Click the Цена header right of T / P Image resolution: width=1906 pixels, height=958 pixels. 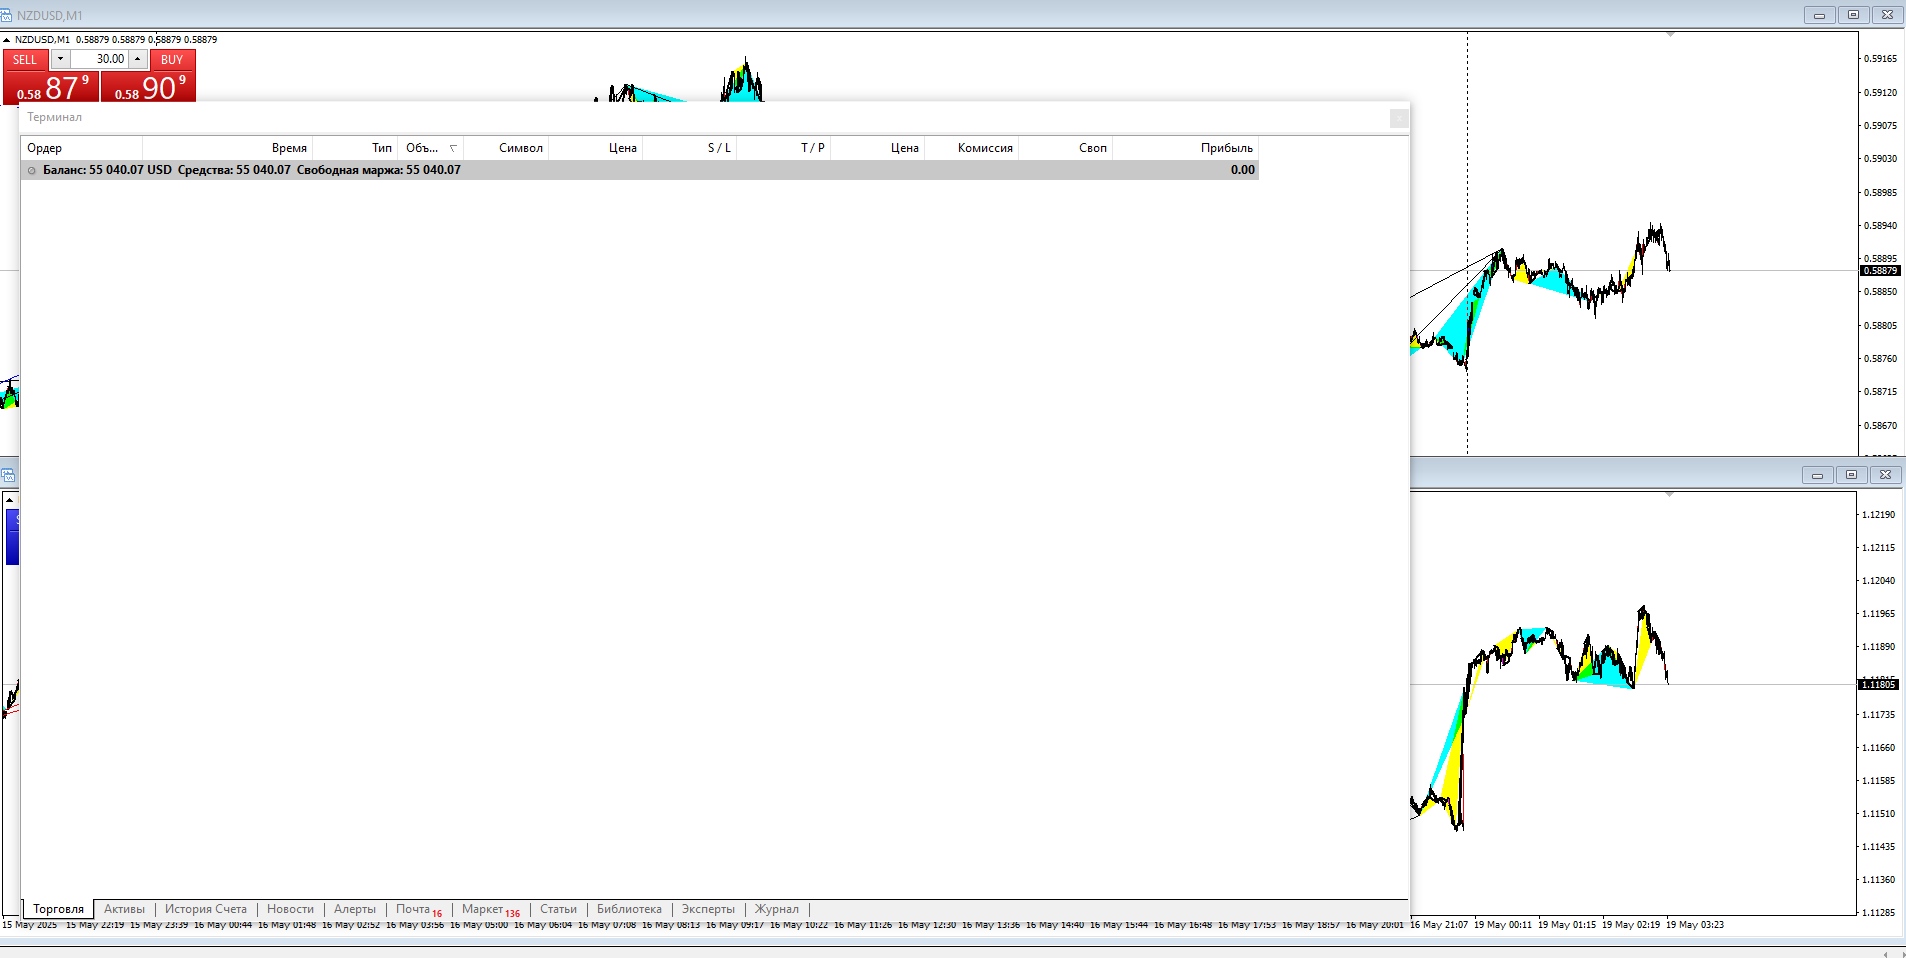[x=877, y=148]
